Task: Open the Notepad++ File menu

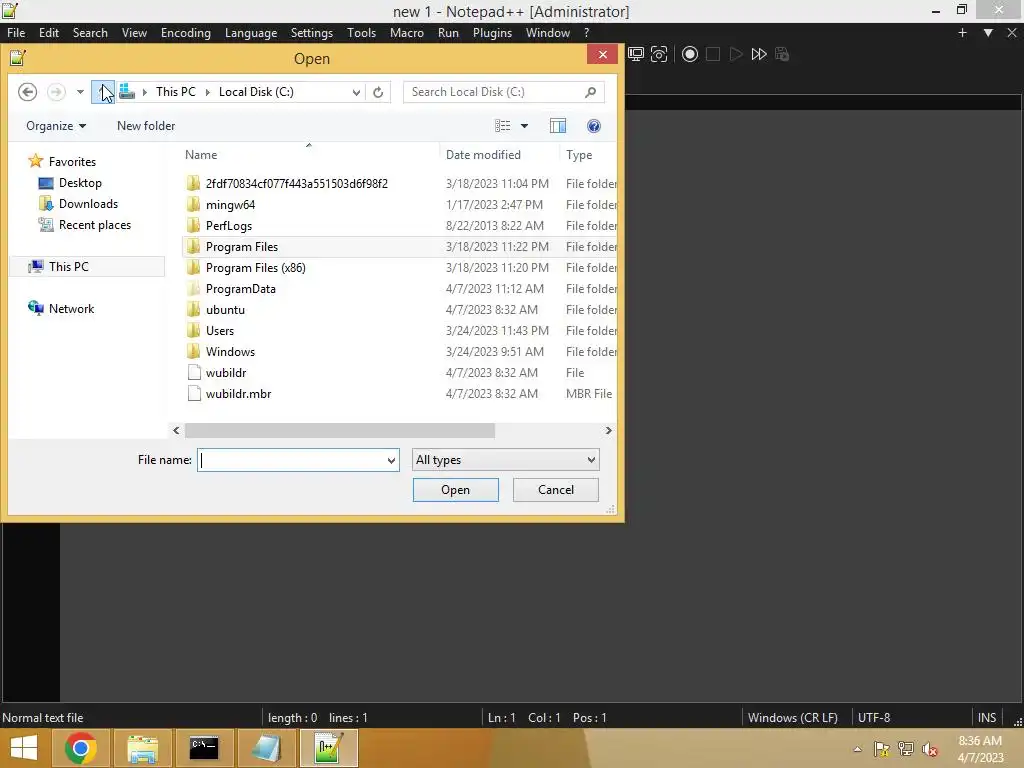Action: tap(16, 33)
